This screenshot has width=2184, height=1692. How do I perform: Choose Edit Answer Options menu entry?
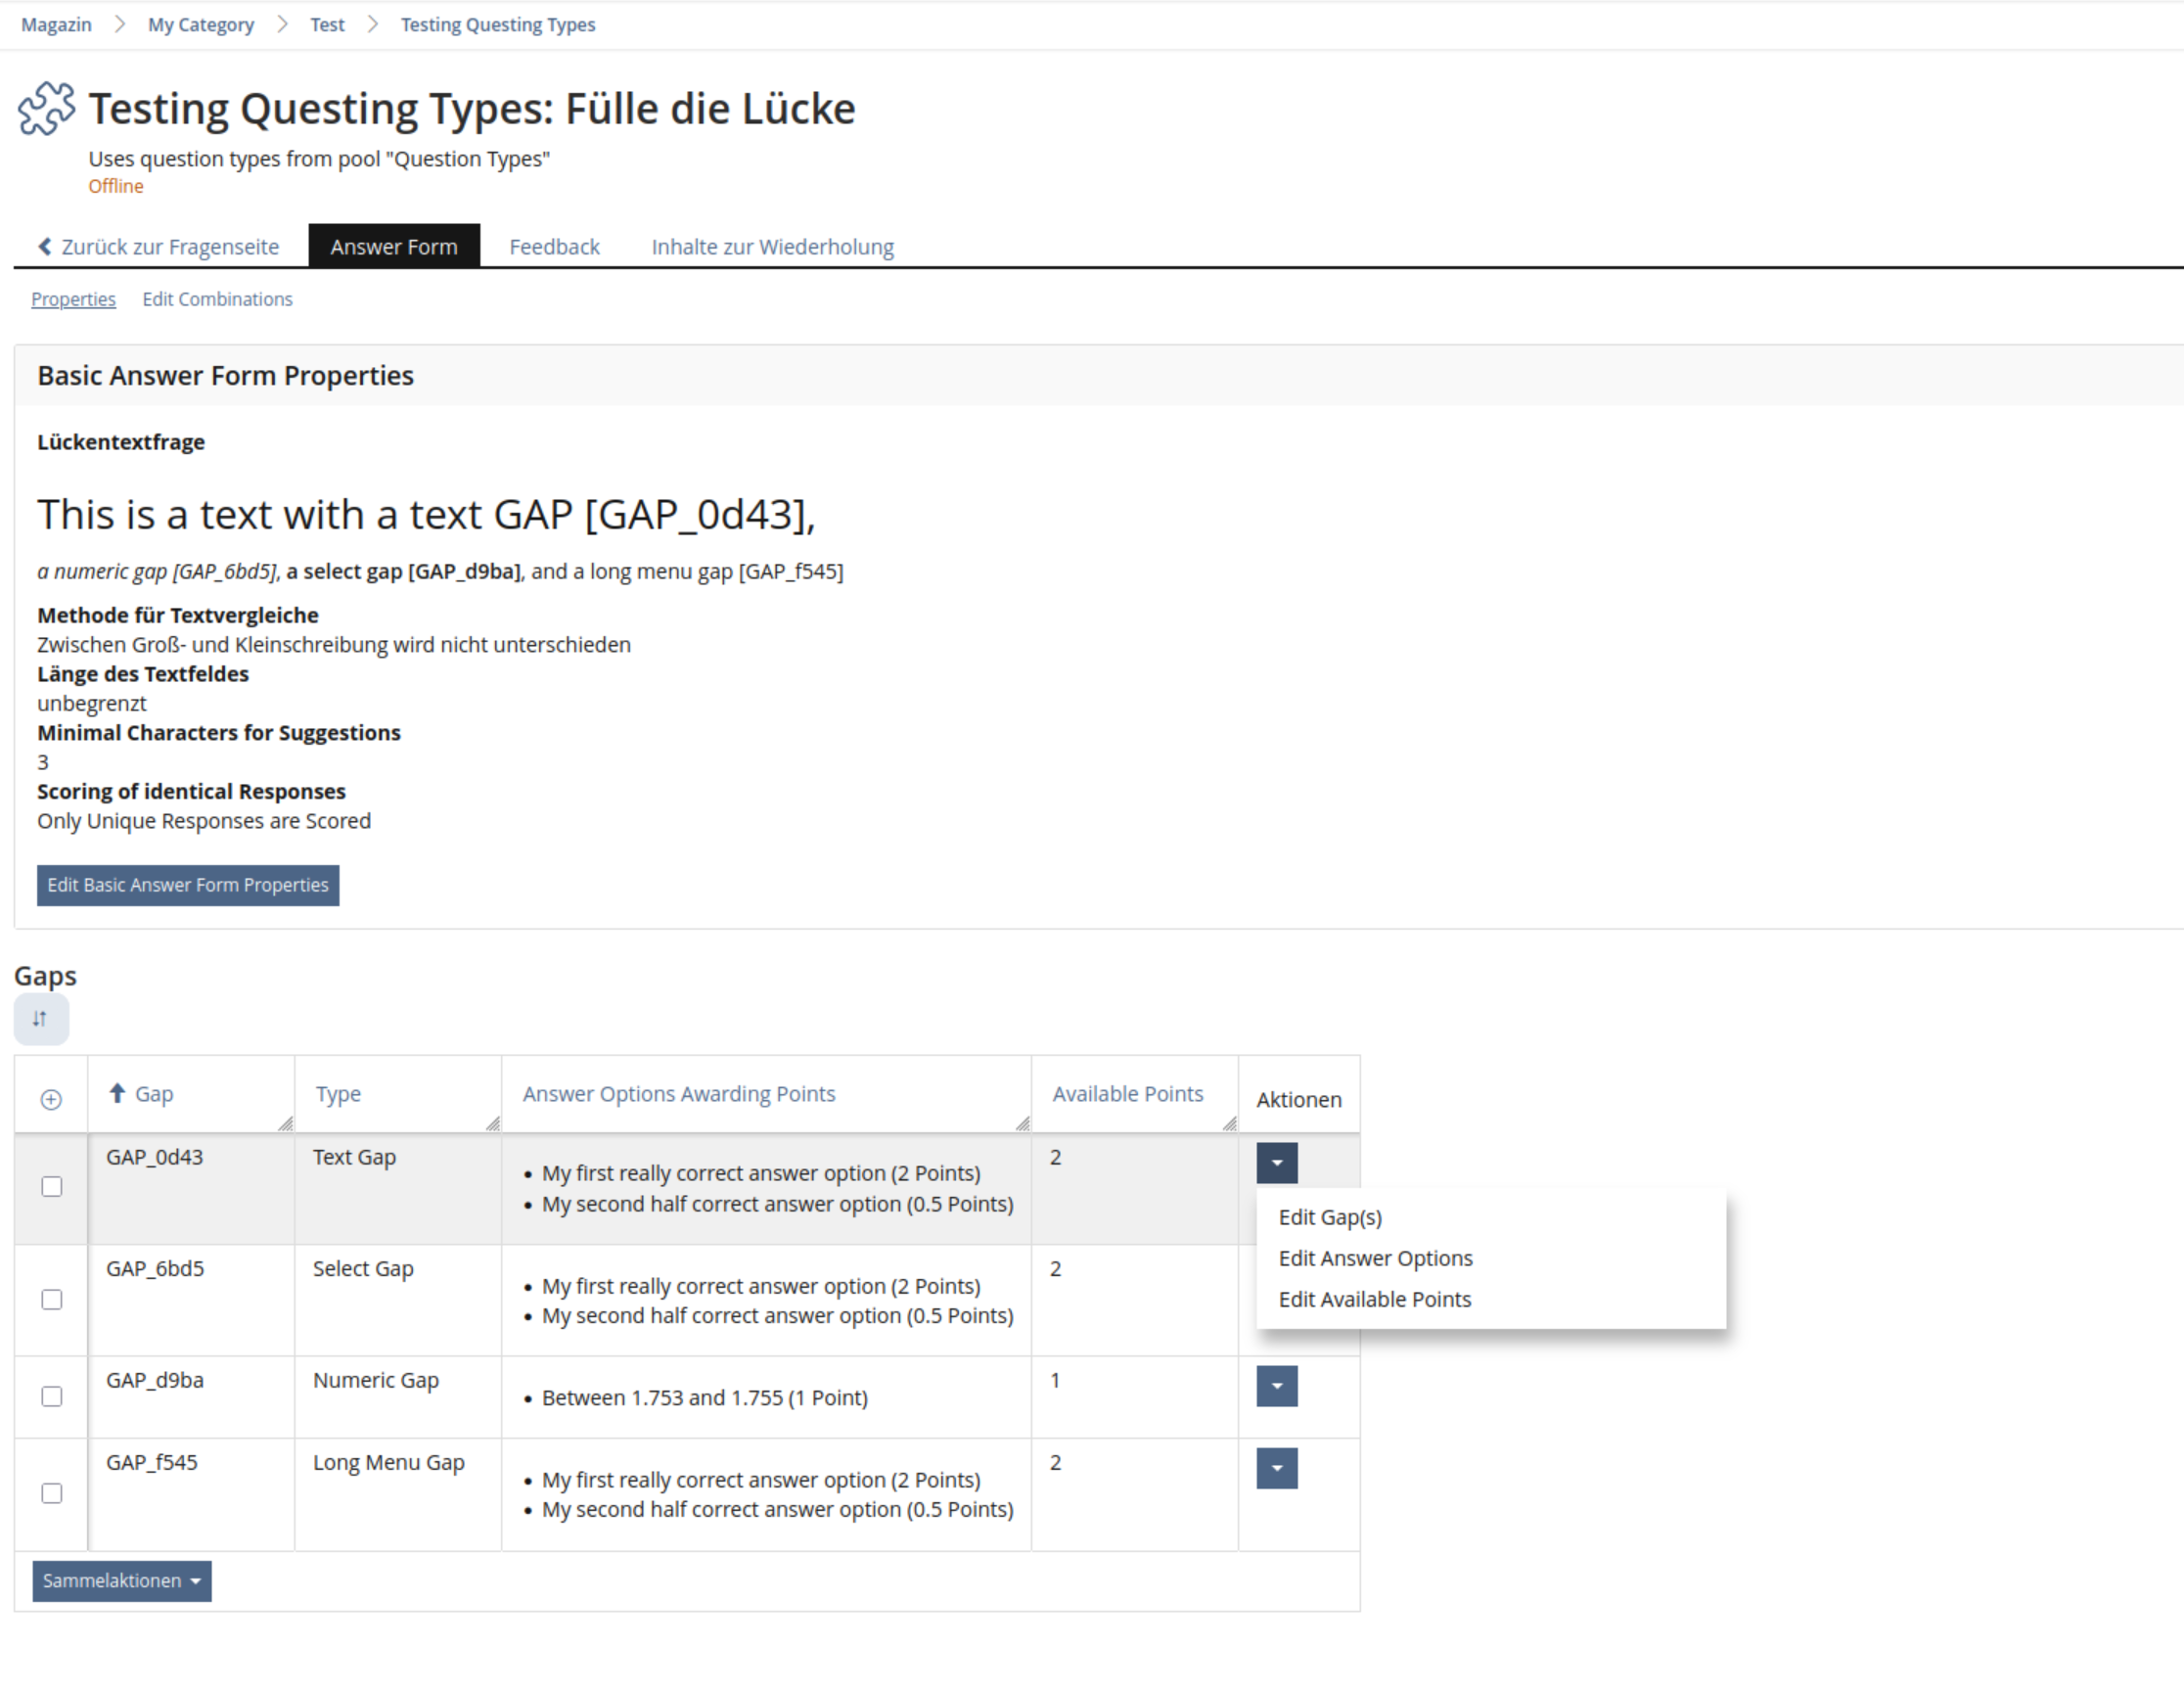coord(1375,1258)
